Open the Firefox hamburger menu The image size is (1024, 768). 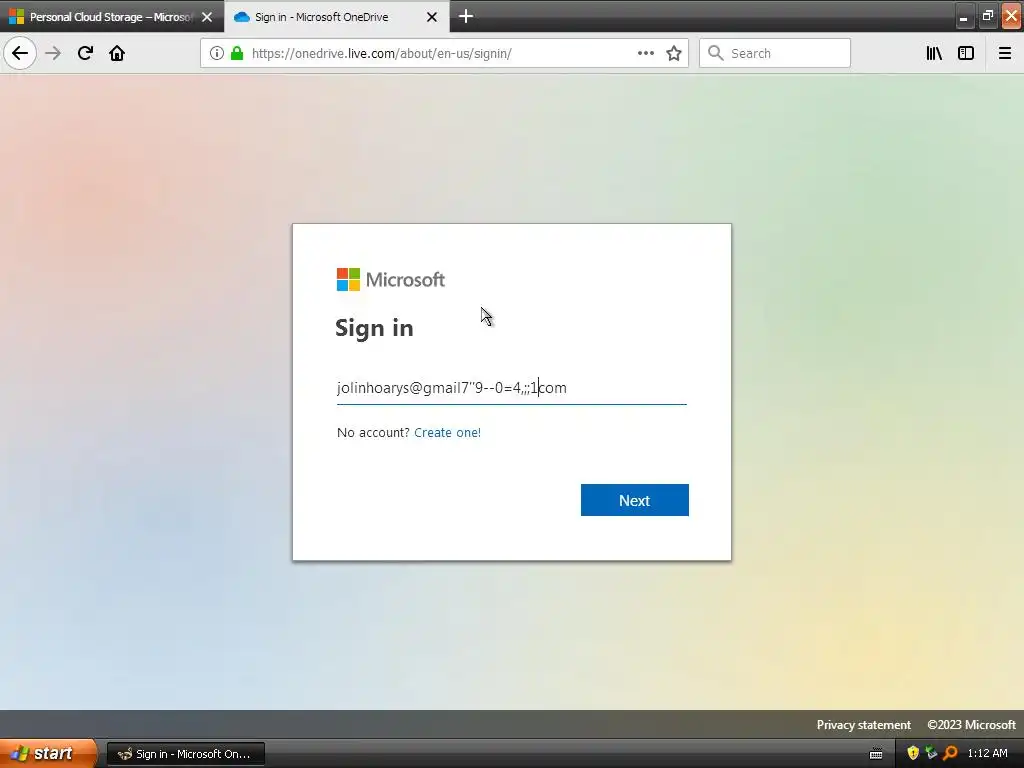pos(1005,53)
